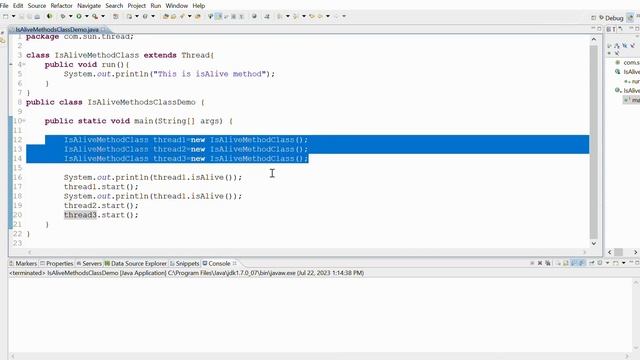This screenshot has width=640, height=360.
Task: Open the File menu
Action: pos(4,6)
